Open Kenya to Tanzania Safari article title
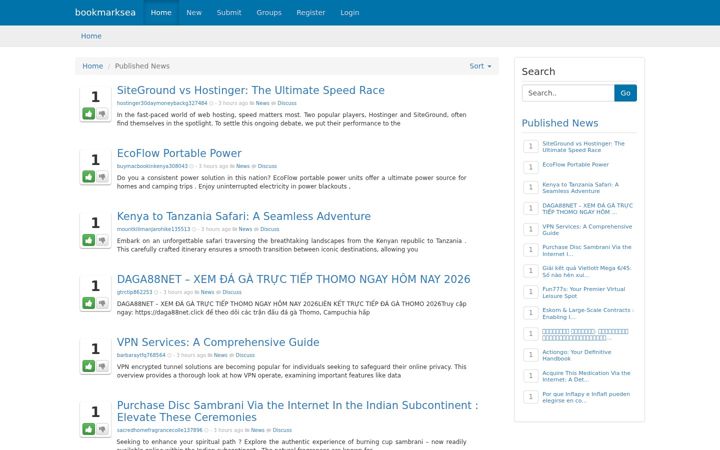This screenshot has height=450, width=720. 243,216
